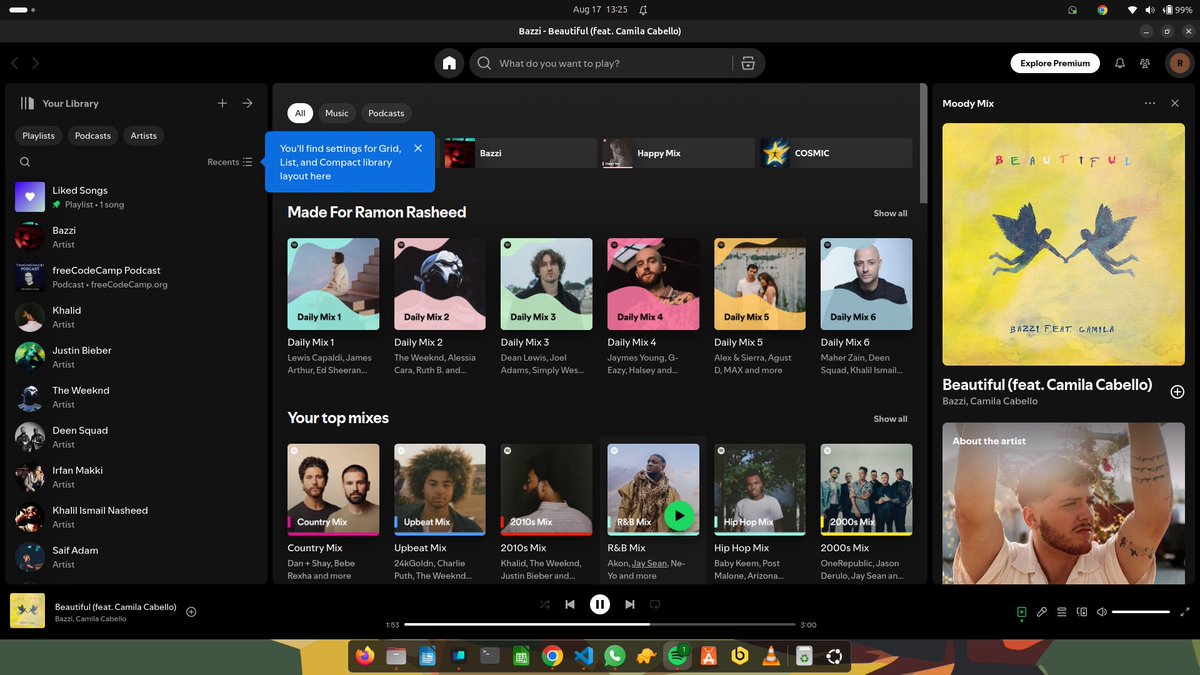Screen dimensions: 1200x675
Task: Mute the volume
Action: point(1101,612)
